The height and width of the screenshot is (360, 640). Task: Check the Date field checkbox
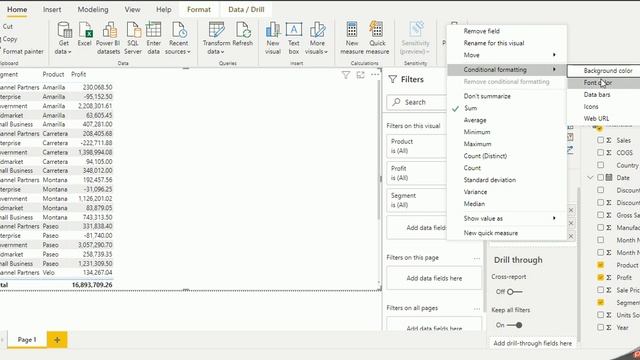600,178
